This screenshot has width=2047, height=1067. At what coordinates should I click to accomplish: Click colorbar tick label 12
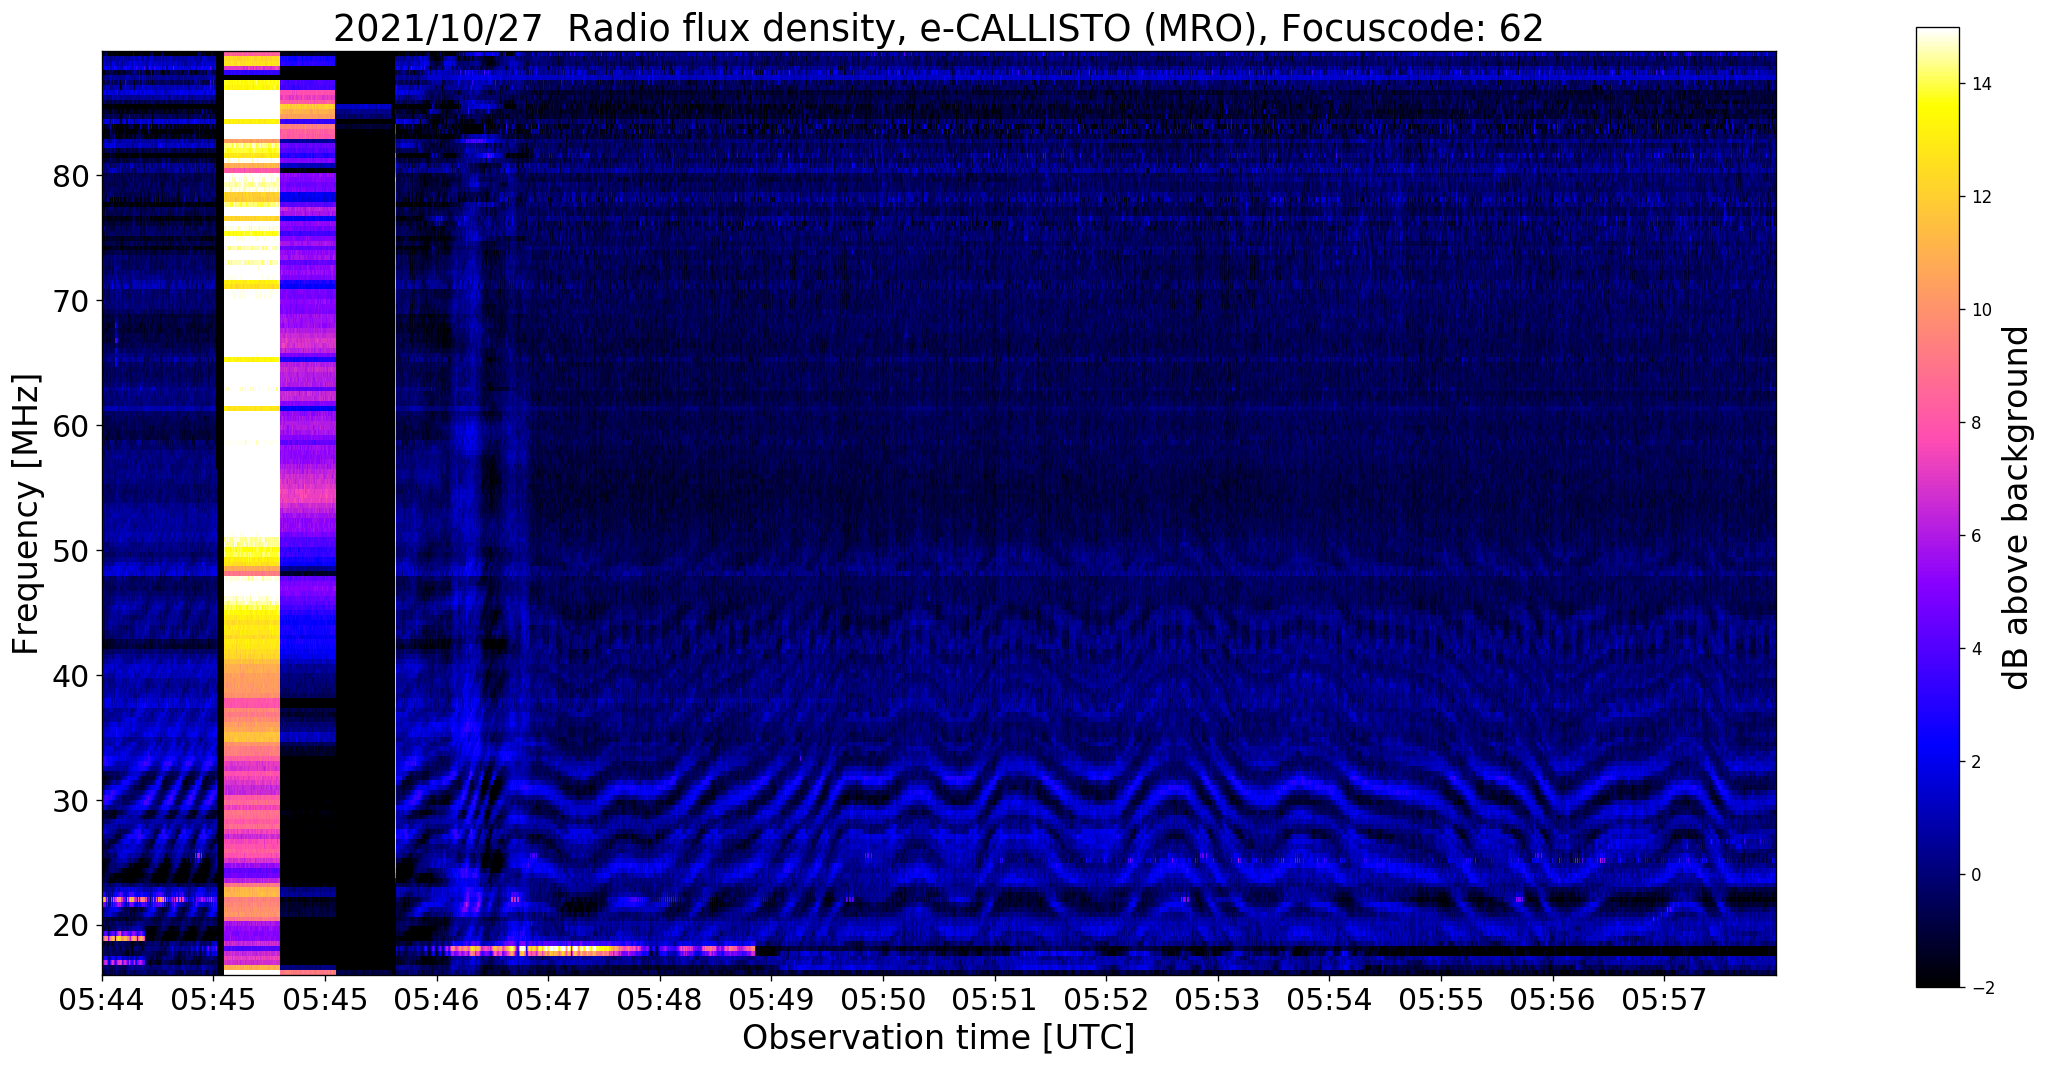point(1981,197)
